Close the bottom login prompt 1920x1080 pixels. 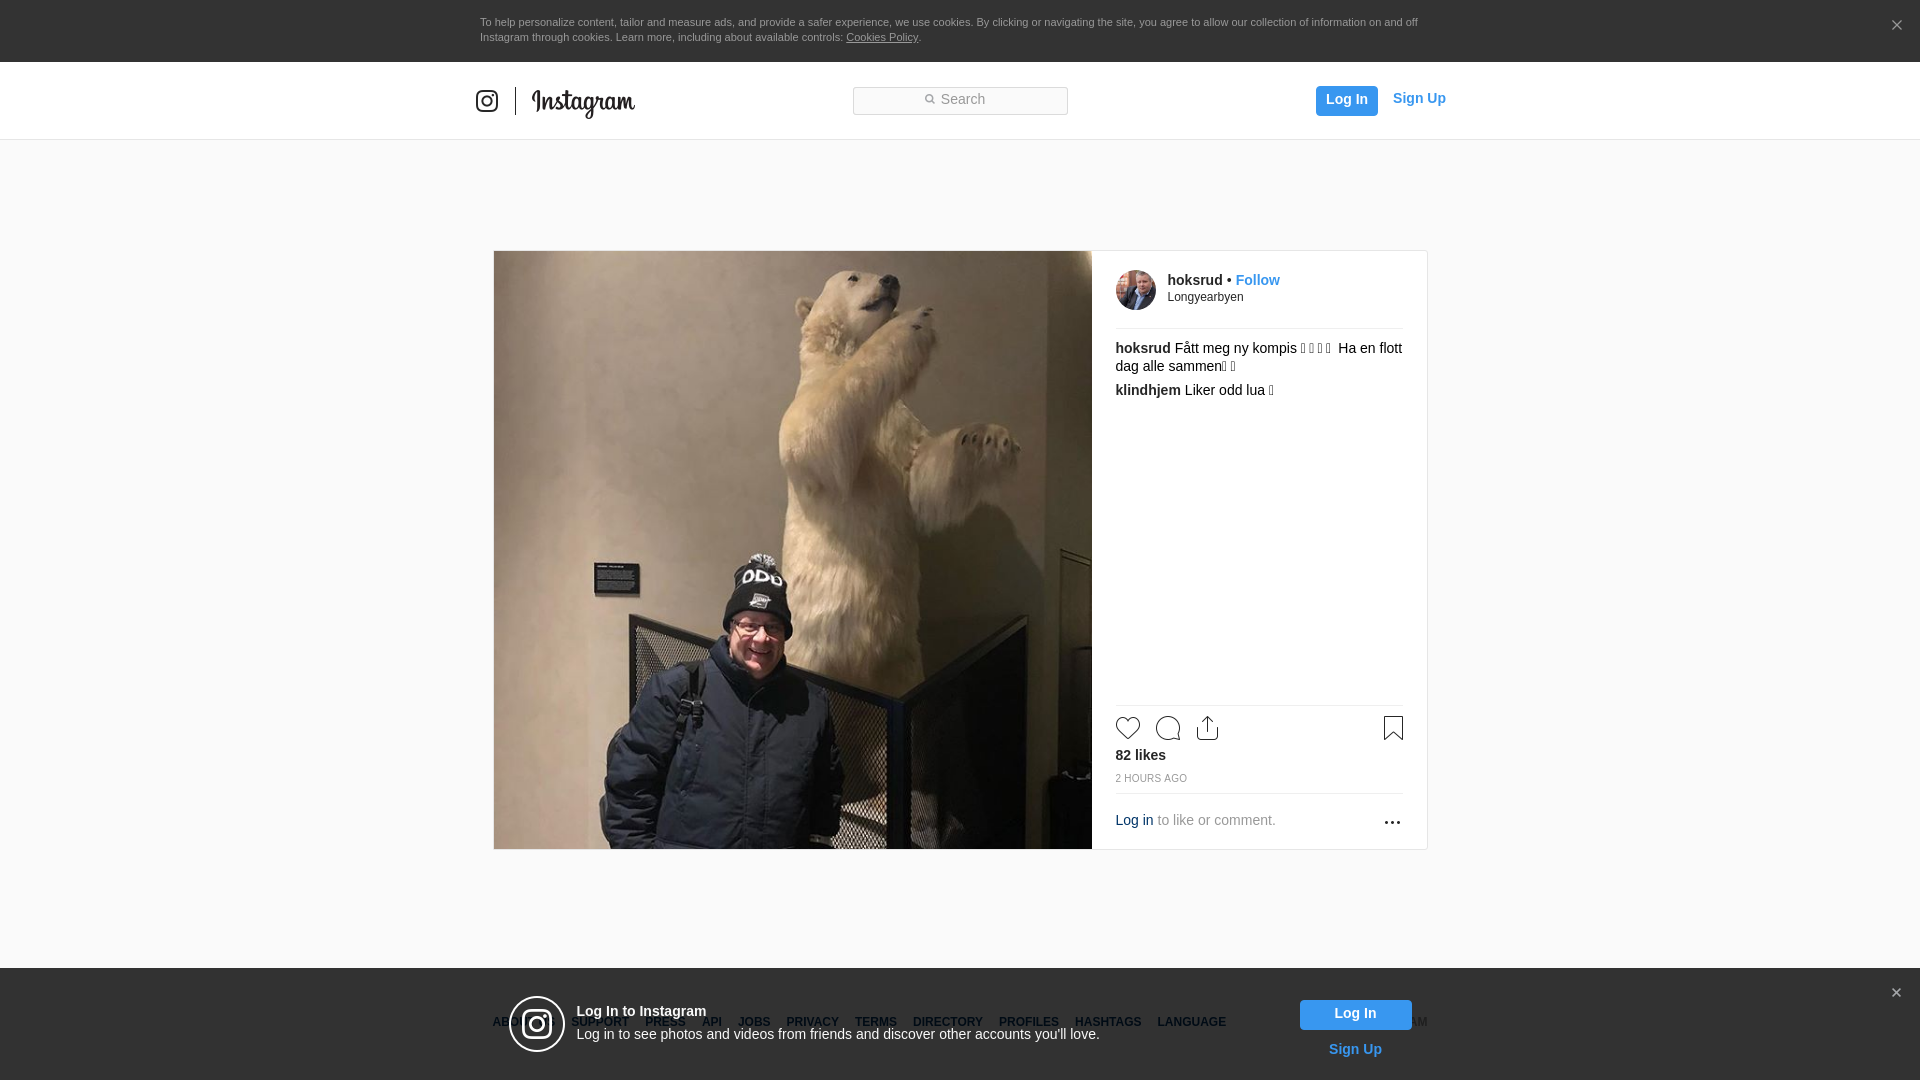click(1896, 993)
